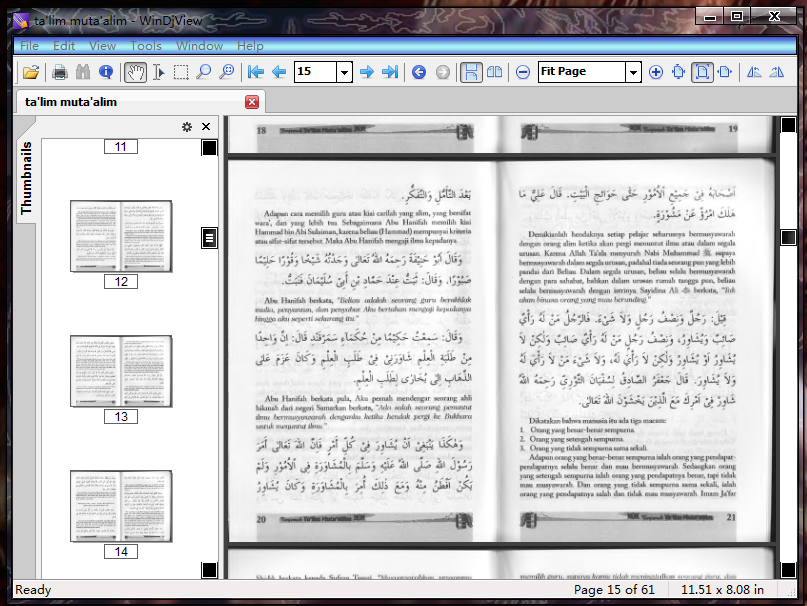Click the Zoom Out minus icon

[x=523, y=72]
